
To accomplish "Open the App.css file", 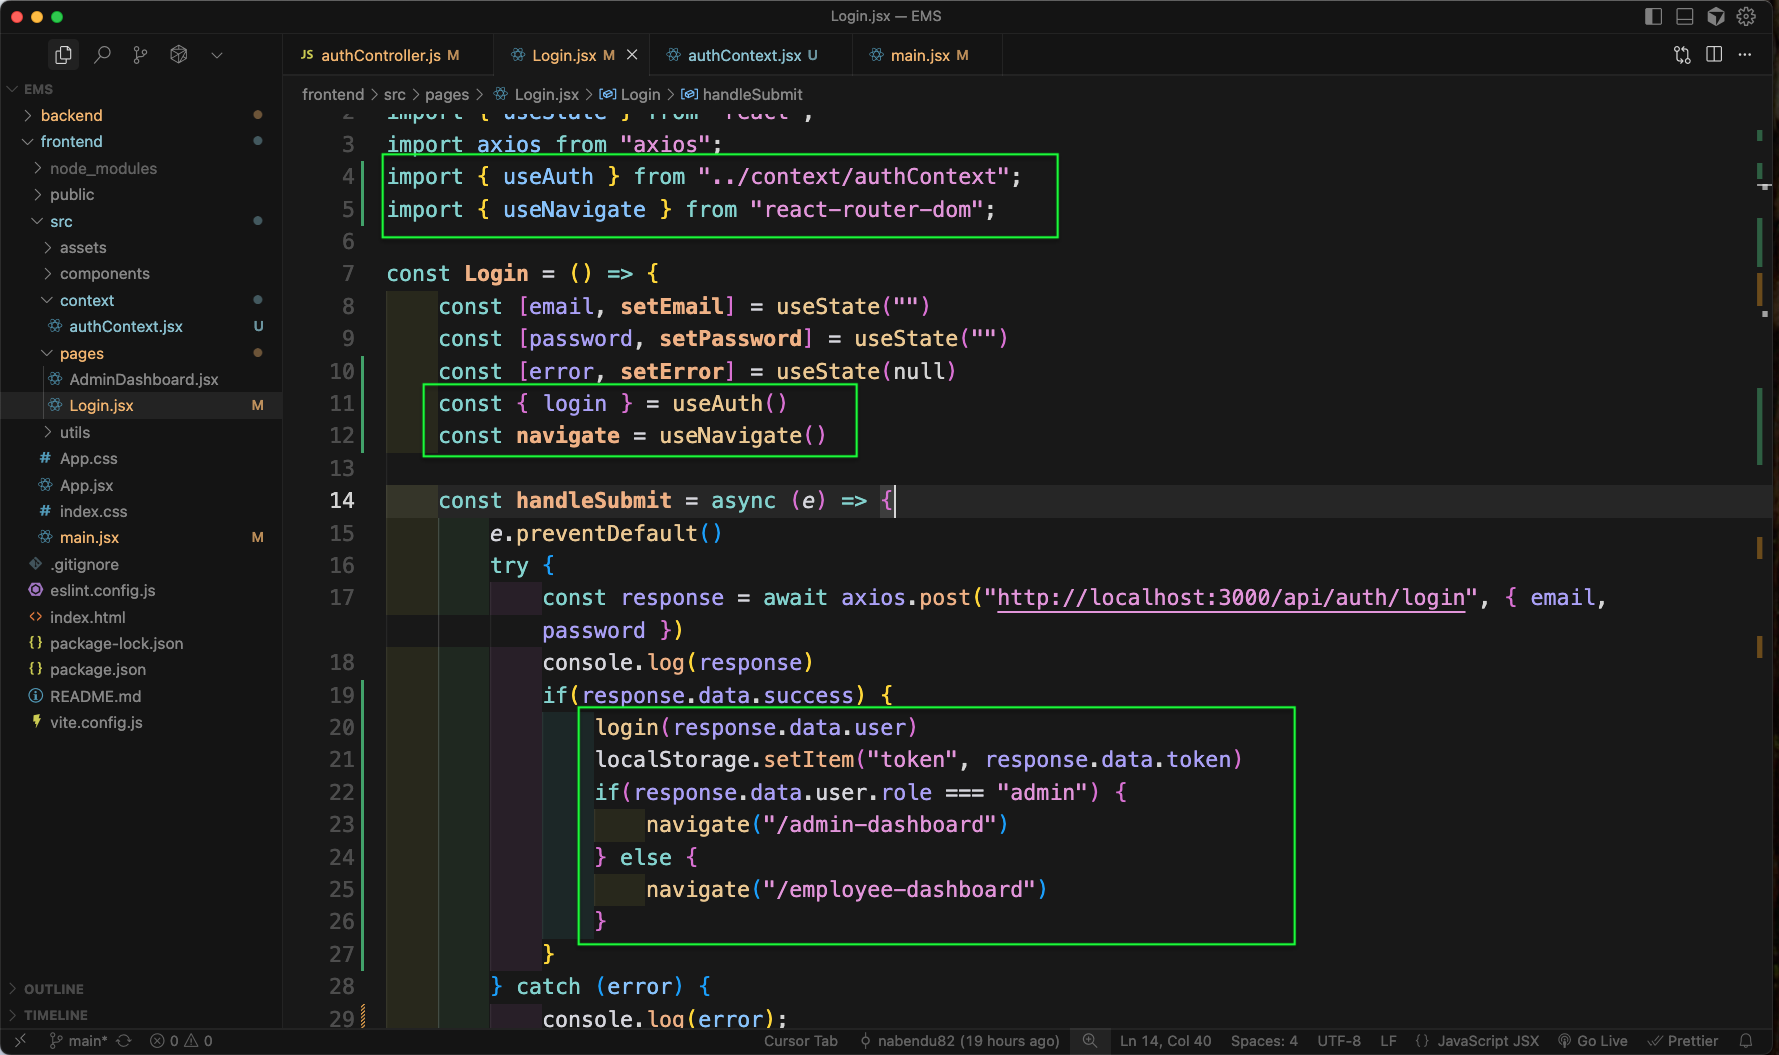I will tap(141, 459).
